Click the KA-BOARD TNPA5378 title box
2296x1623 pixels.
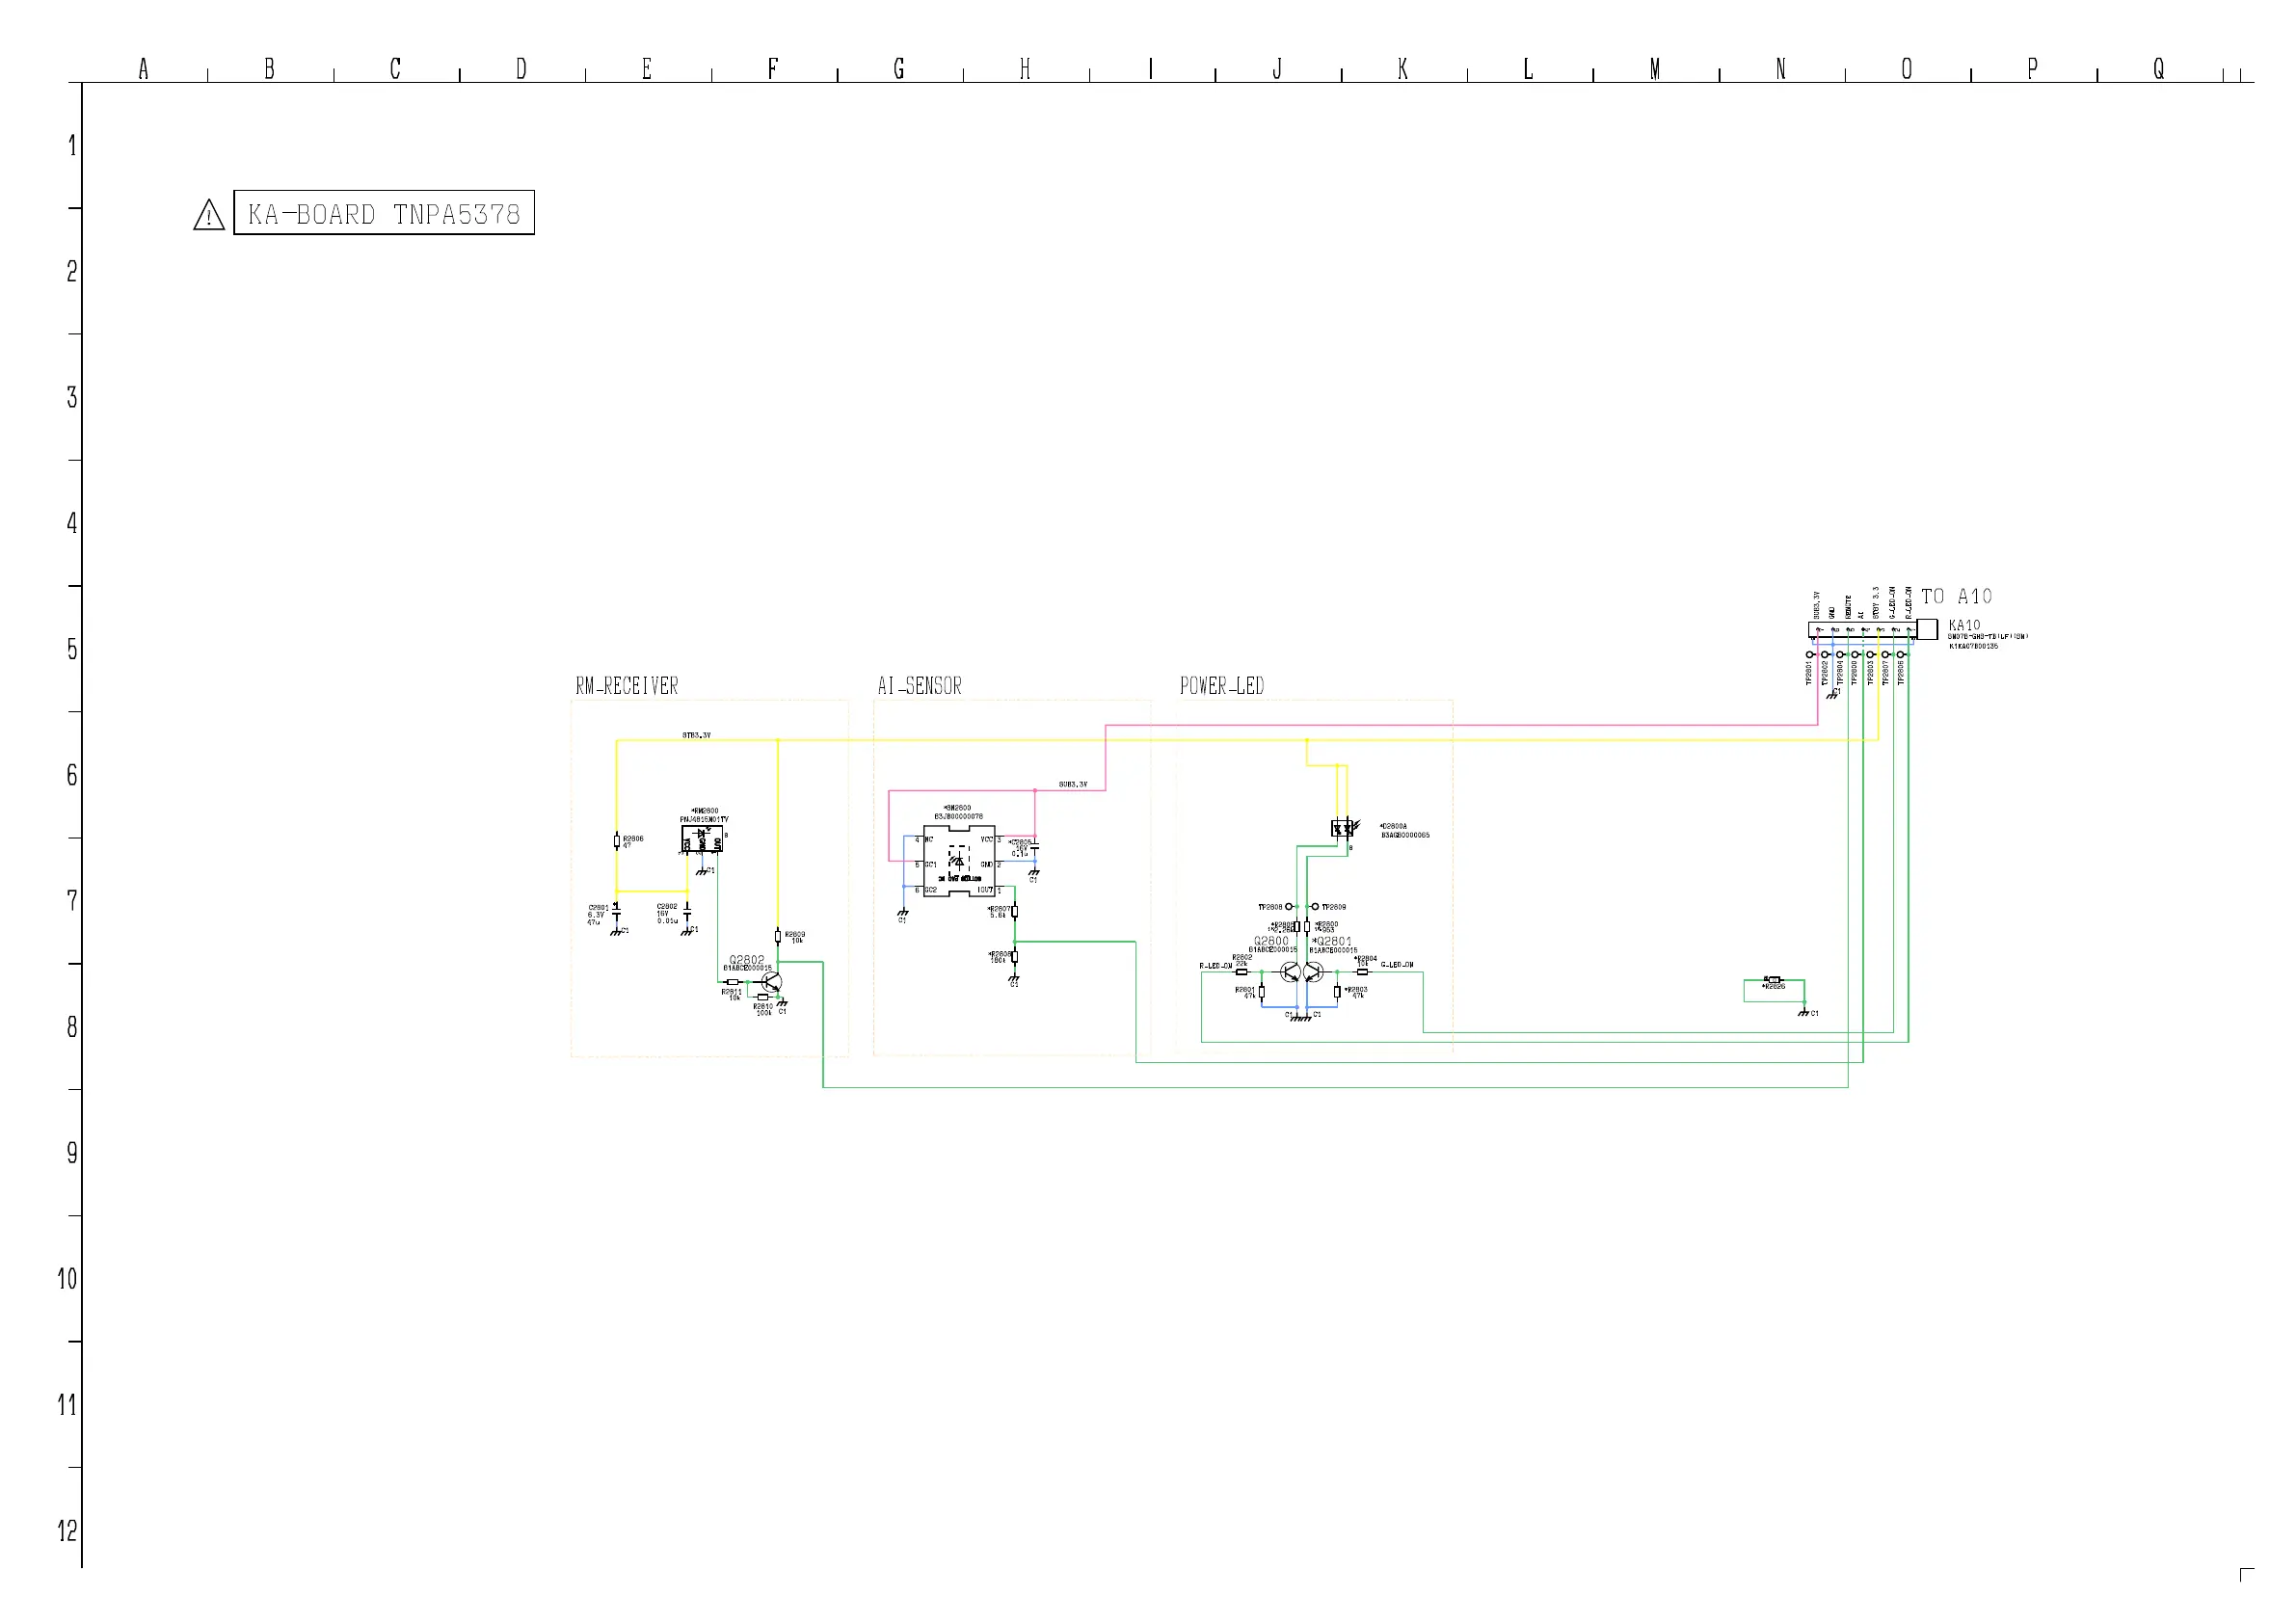pos(384,213)
